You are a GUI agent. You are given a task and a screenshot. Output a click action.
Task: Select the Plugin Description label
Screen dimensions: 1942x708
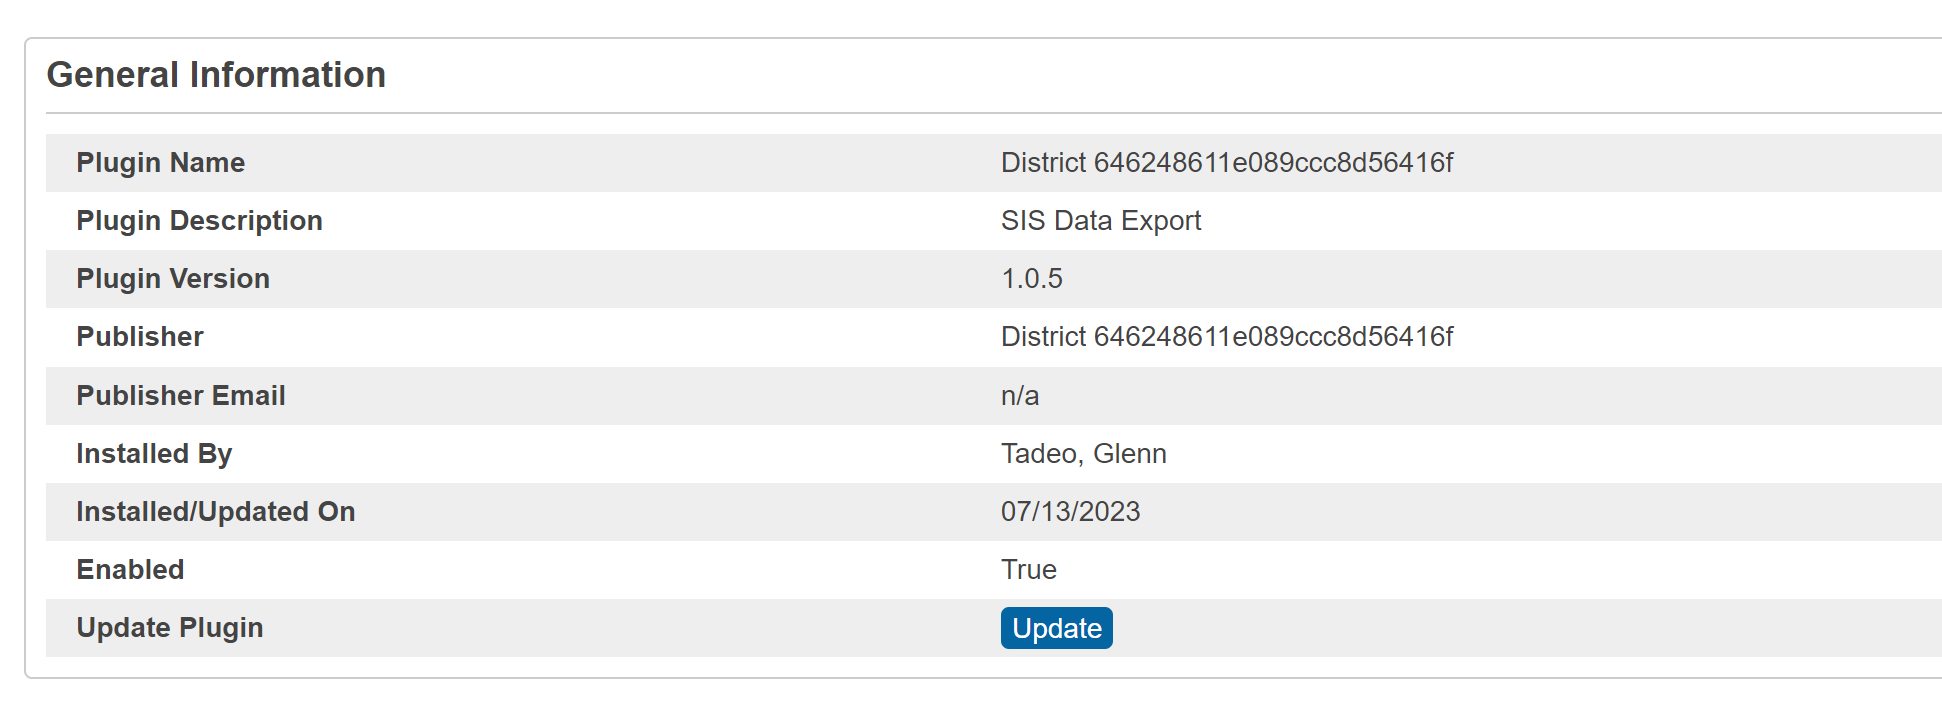[199, 220]
